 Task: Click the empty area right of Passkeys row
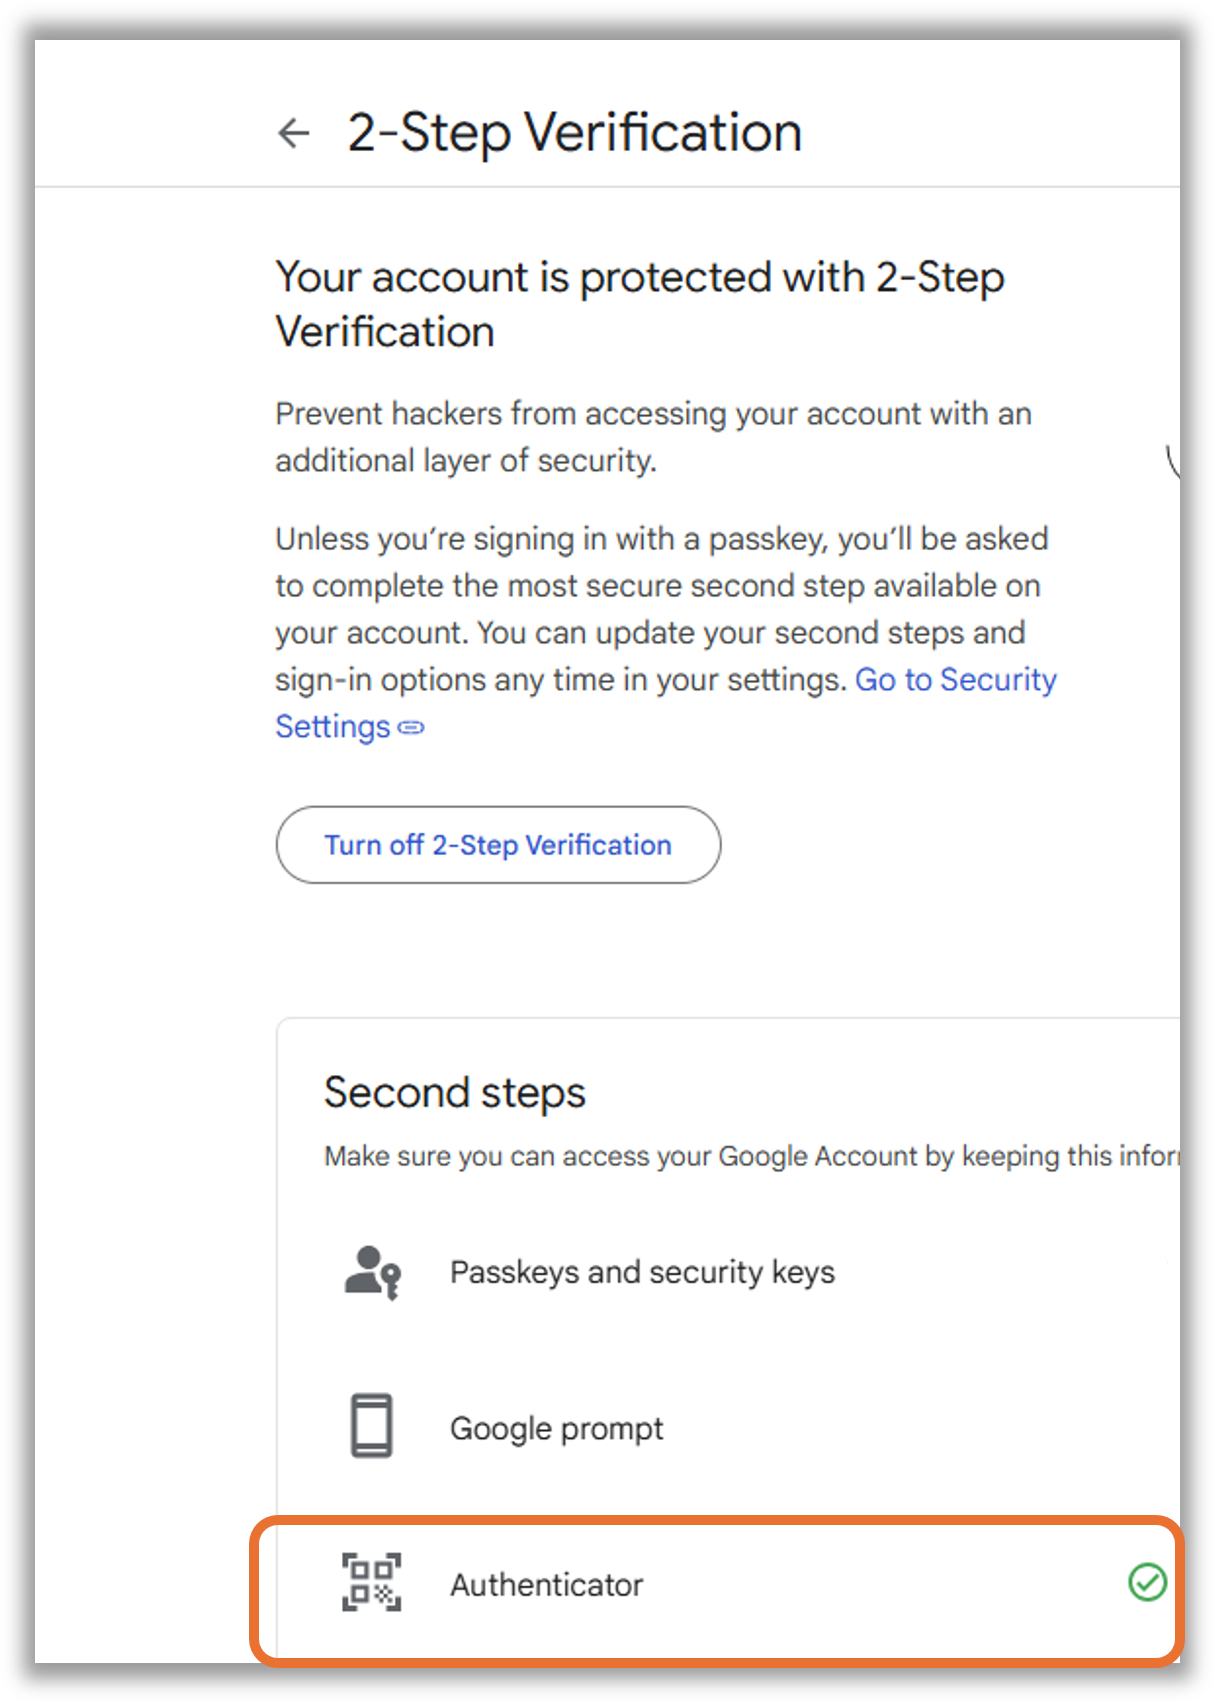[1000, 1272]
